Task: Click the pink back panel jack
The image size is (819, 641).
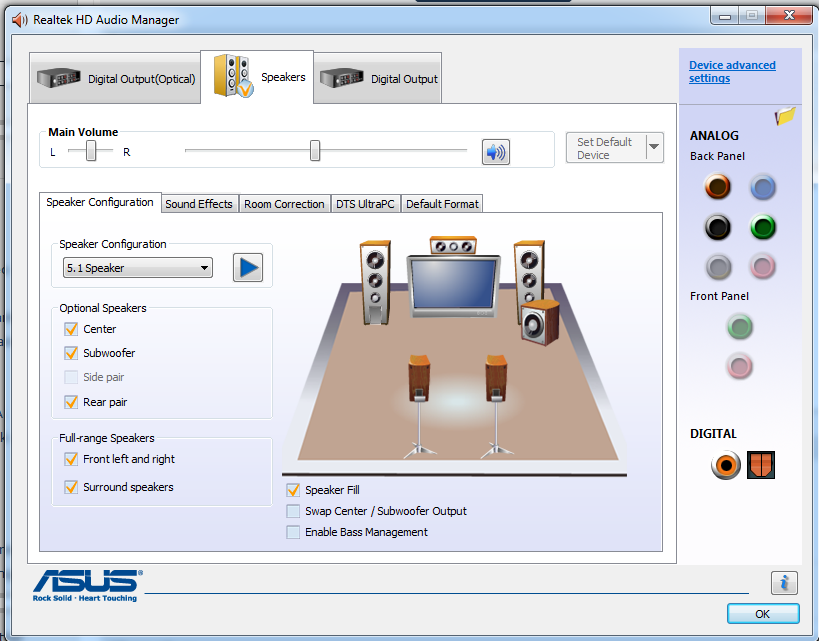Action: pyautogui.click(x=763, y=266)
